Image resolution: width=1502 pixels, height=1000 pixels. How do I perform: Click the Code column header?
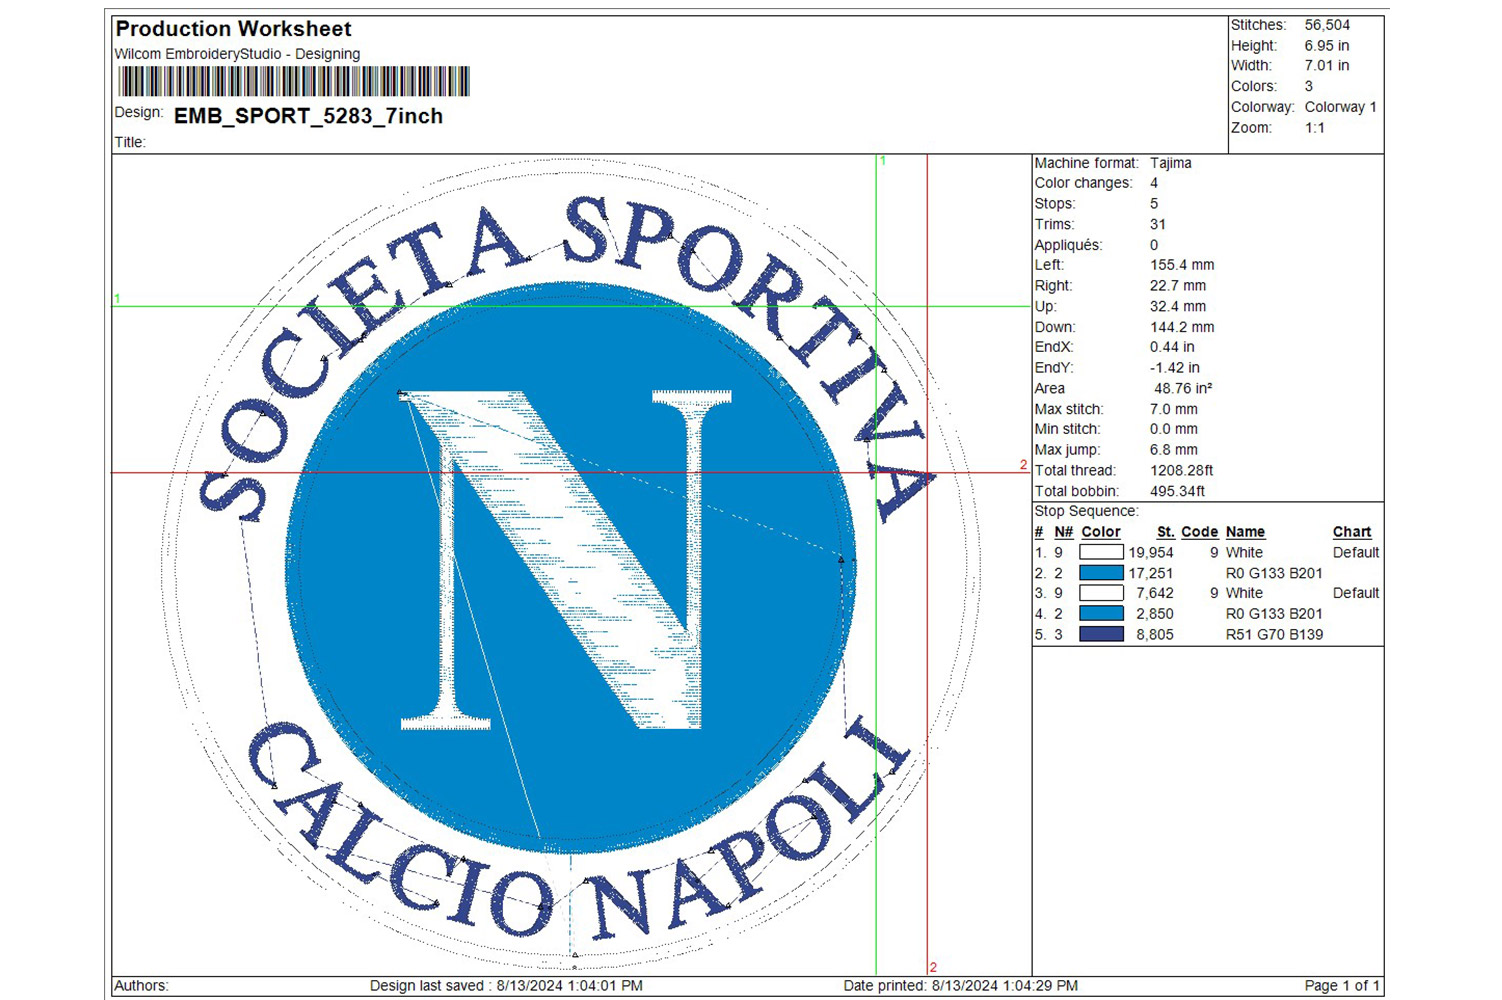click(1199, 532)
